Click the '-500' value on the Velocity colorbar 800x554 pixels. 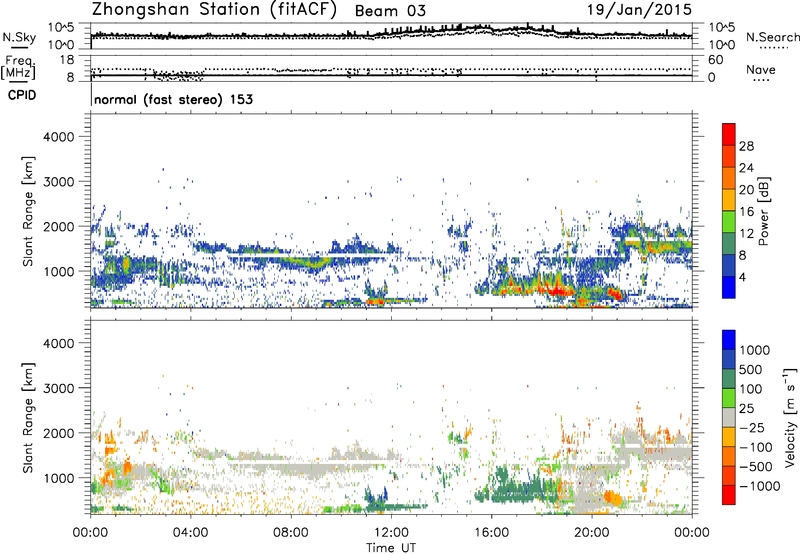pyautogui.click(x=756, y=467)
